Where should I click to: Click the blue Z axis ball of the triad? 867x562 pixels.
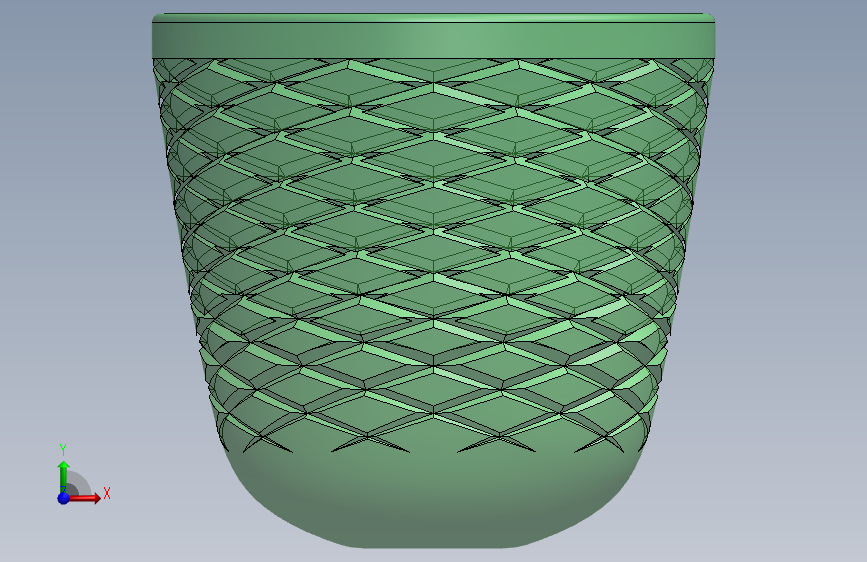(x=64, y=498)
